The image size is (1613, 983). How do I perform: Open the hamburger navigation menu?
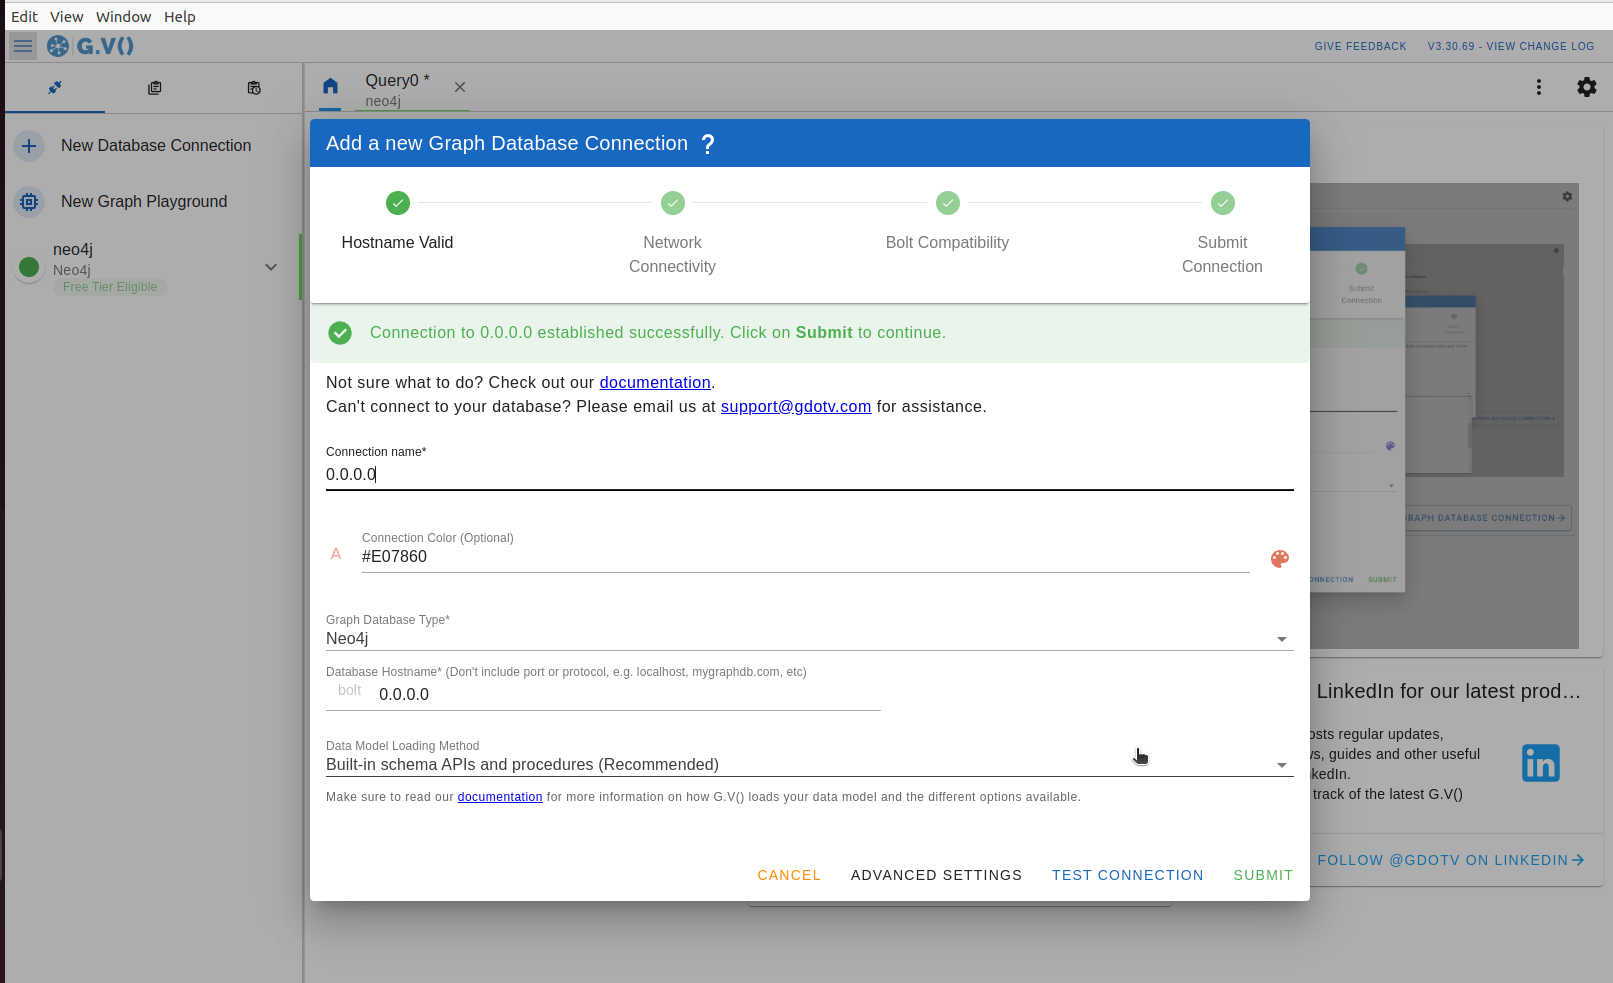click(23, 46)
